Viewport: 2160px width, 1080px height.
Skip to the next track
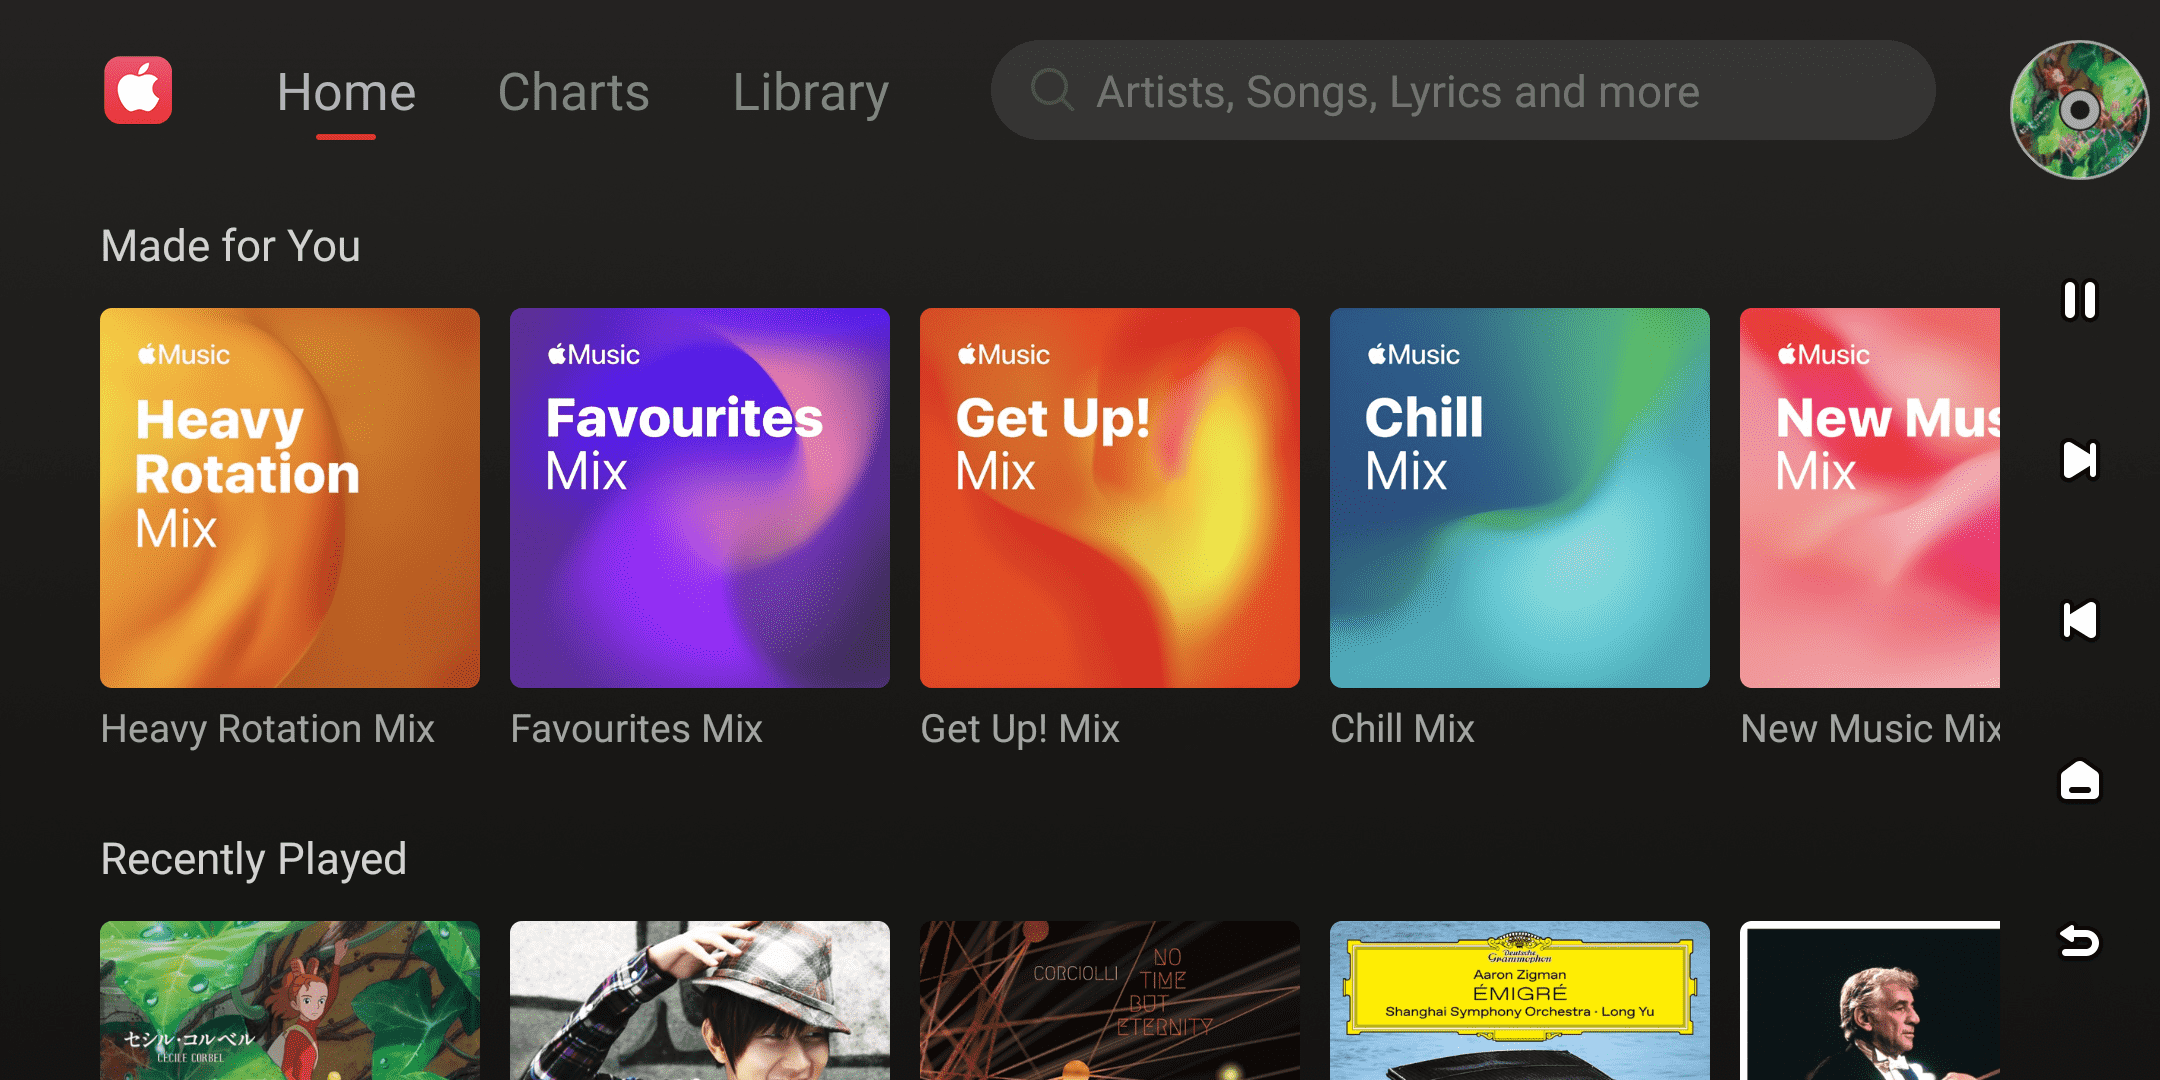point(2079,460)
